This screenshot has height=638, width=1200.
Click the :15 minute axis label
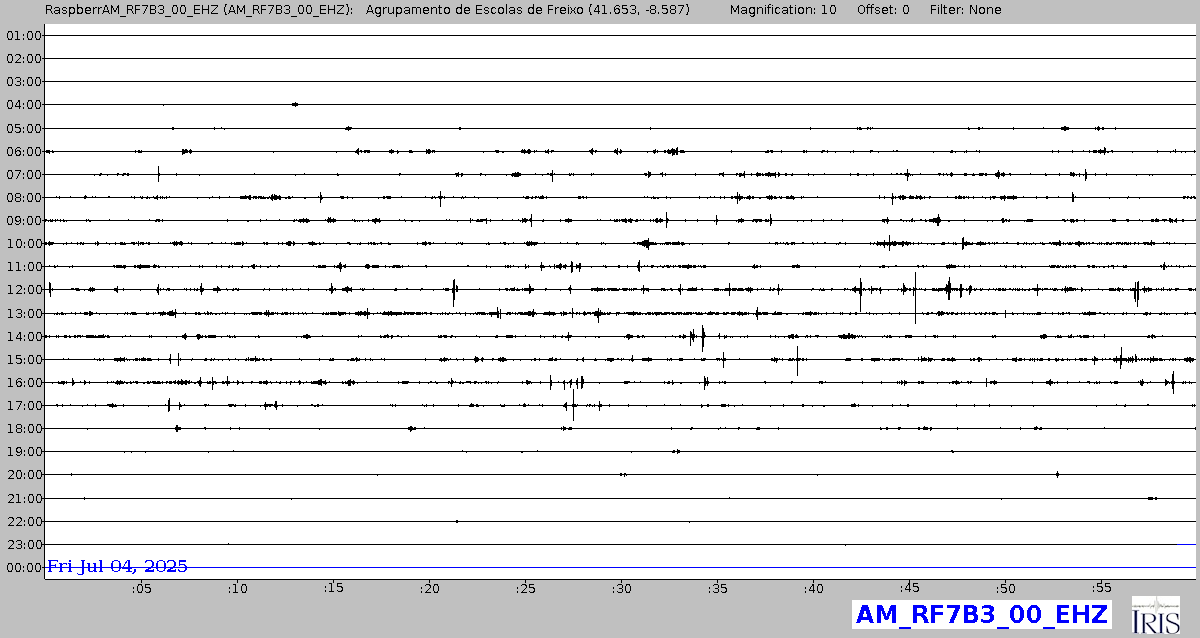click(333, 589)
